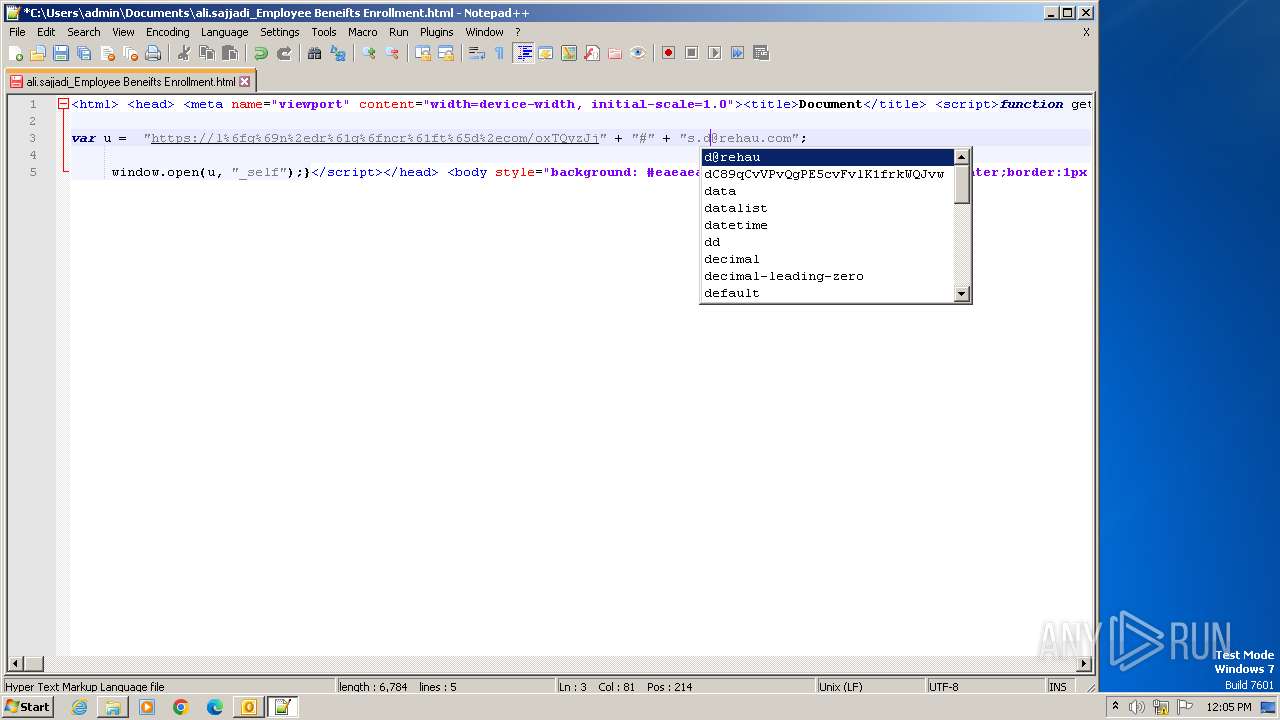This screenshot has height=720, width=1280.
Task: Show hidden system tray icons arrow
Action: [1115, 707]
